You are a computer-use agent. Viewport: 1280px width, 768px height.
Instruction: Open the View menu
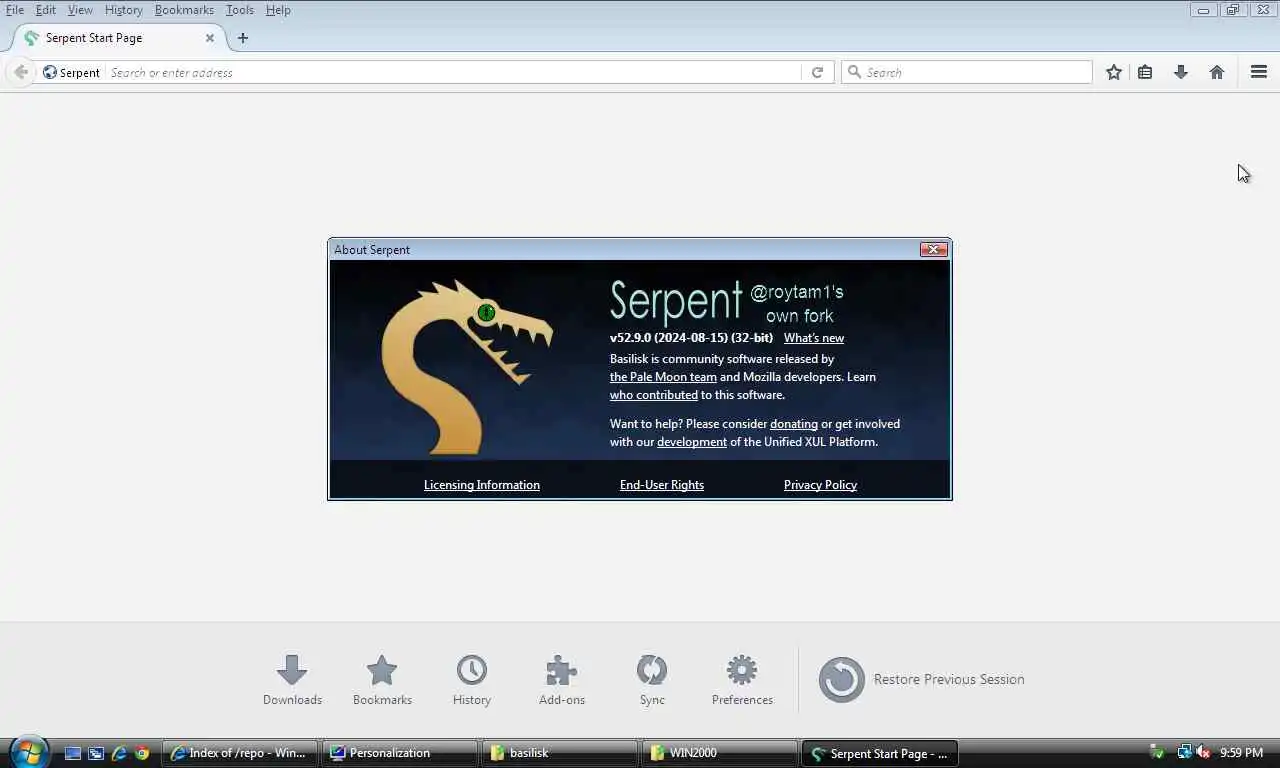[80, 10]
